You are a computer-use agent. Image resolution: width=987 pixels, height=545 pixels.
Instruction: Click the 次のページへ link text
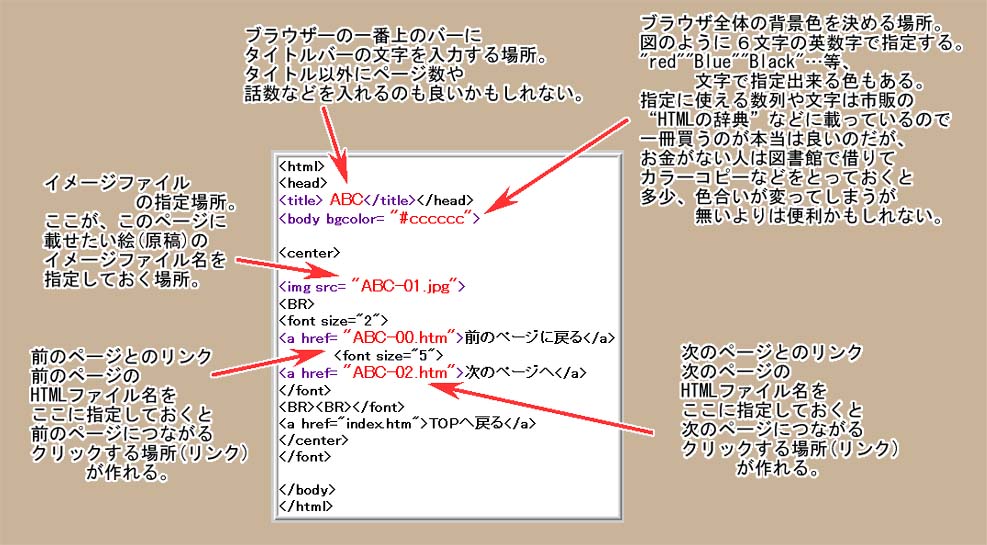[x=510, y=372]
